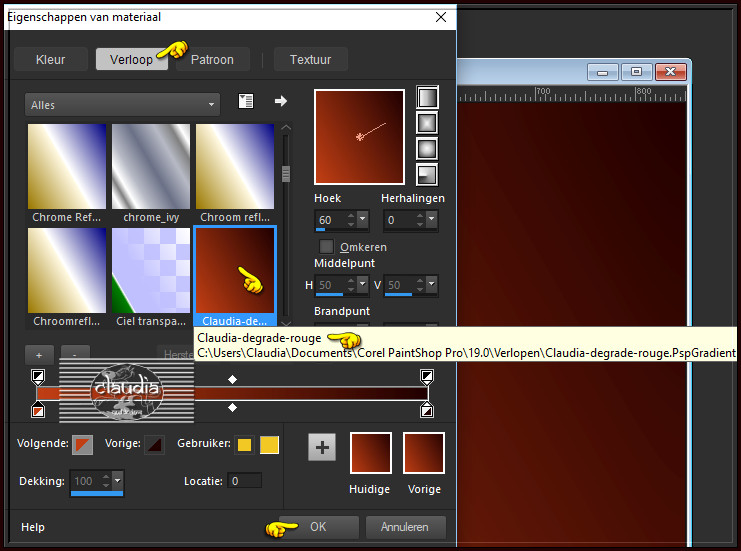Select the Chrome Ref... gradient thumbnail
Screen dimensions: 741x551
click(67, 166)
